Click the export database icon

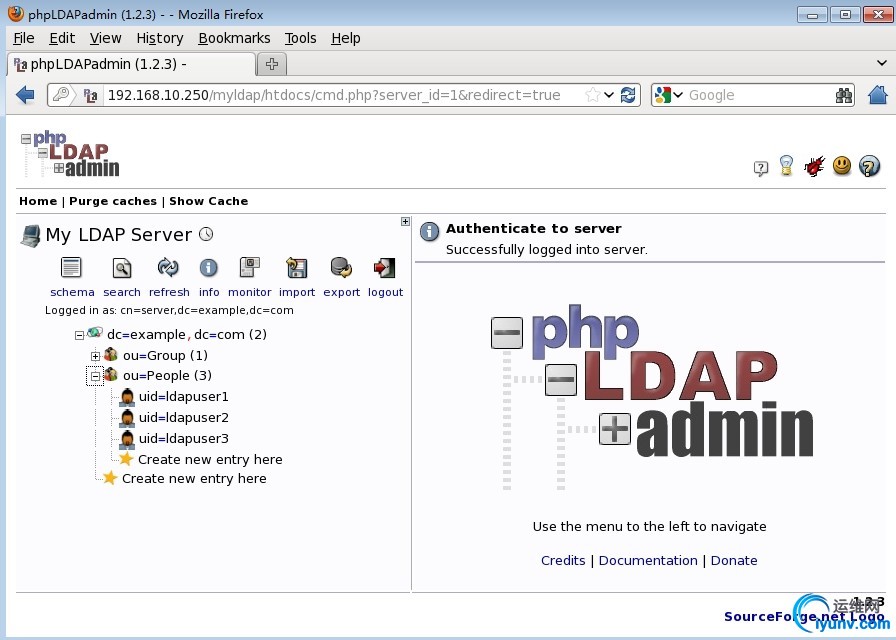[341, 267]
